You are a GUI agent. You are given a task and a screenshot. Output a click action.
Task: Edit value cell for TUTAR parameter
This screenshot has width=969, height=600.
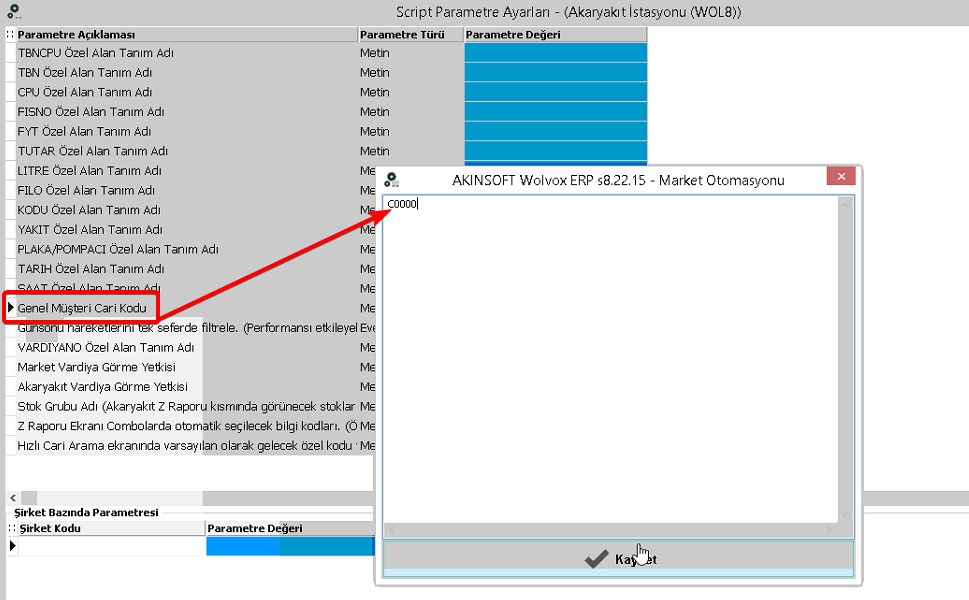click(x=556, y=151)
